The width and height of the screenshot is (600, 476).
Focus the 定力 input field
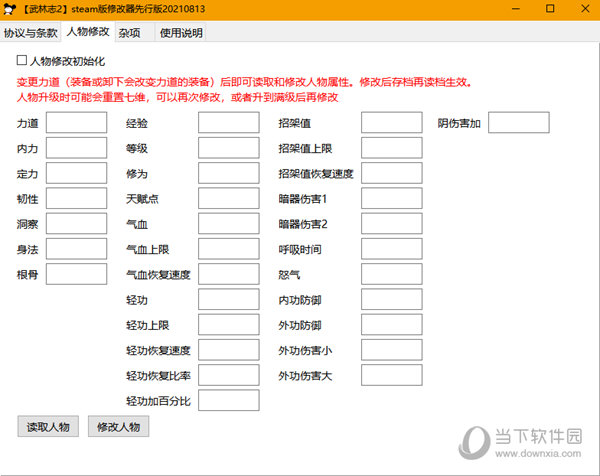pyautogui.click(x=77, y=173)
